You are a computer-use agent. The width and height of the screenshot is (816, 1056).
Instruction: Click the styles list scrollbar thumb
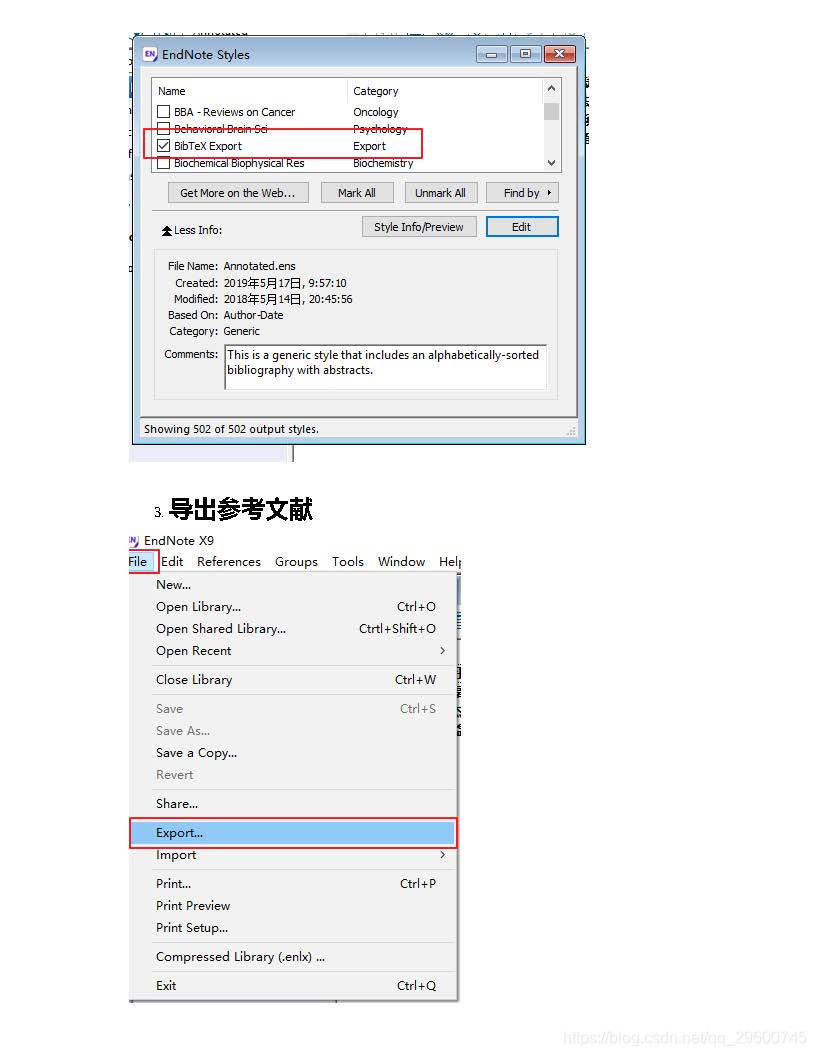(x=551, y=111)
